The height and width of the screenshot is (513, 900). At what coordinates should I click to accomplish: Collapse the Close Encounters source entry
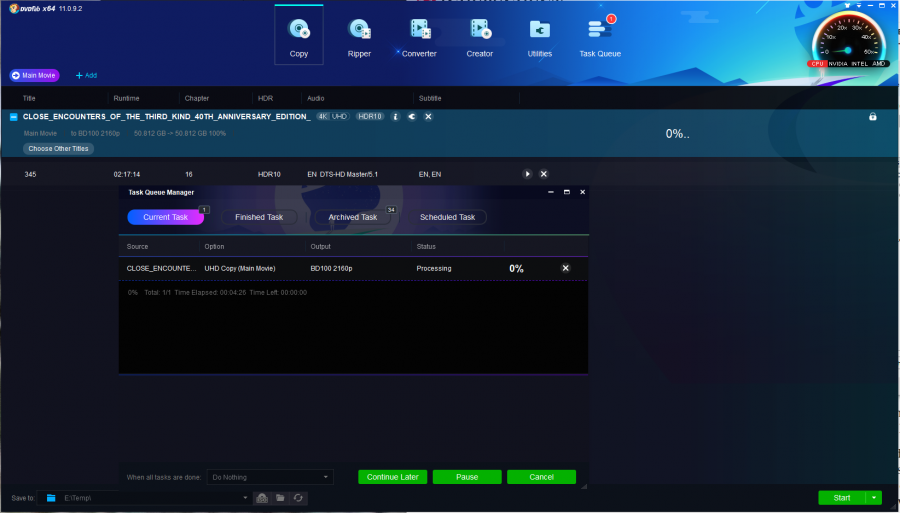[14, 116]
